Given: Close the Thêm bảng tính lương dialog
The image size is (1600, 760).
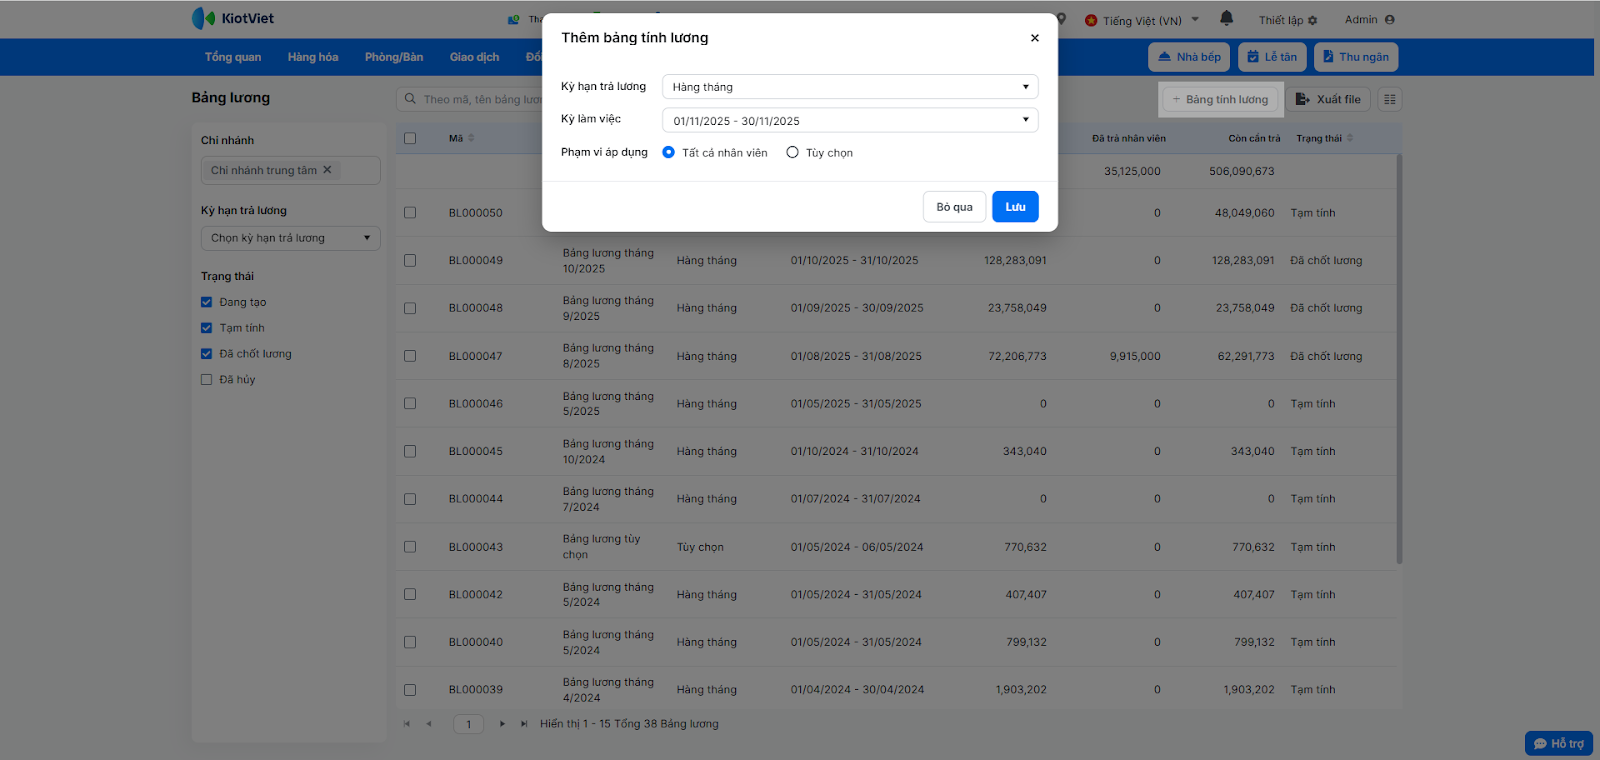Looking at the screenshot, I should click(x=1034, y=38).
